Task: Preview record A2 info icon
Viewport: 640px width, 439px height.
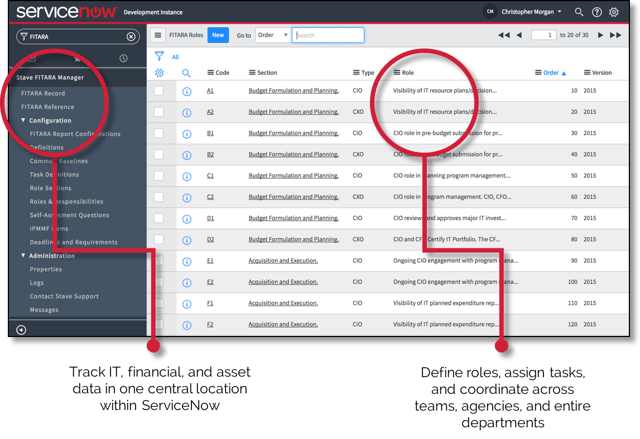Action: click(187, 113)
